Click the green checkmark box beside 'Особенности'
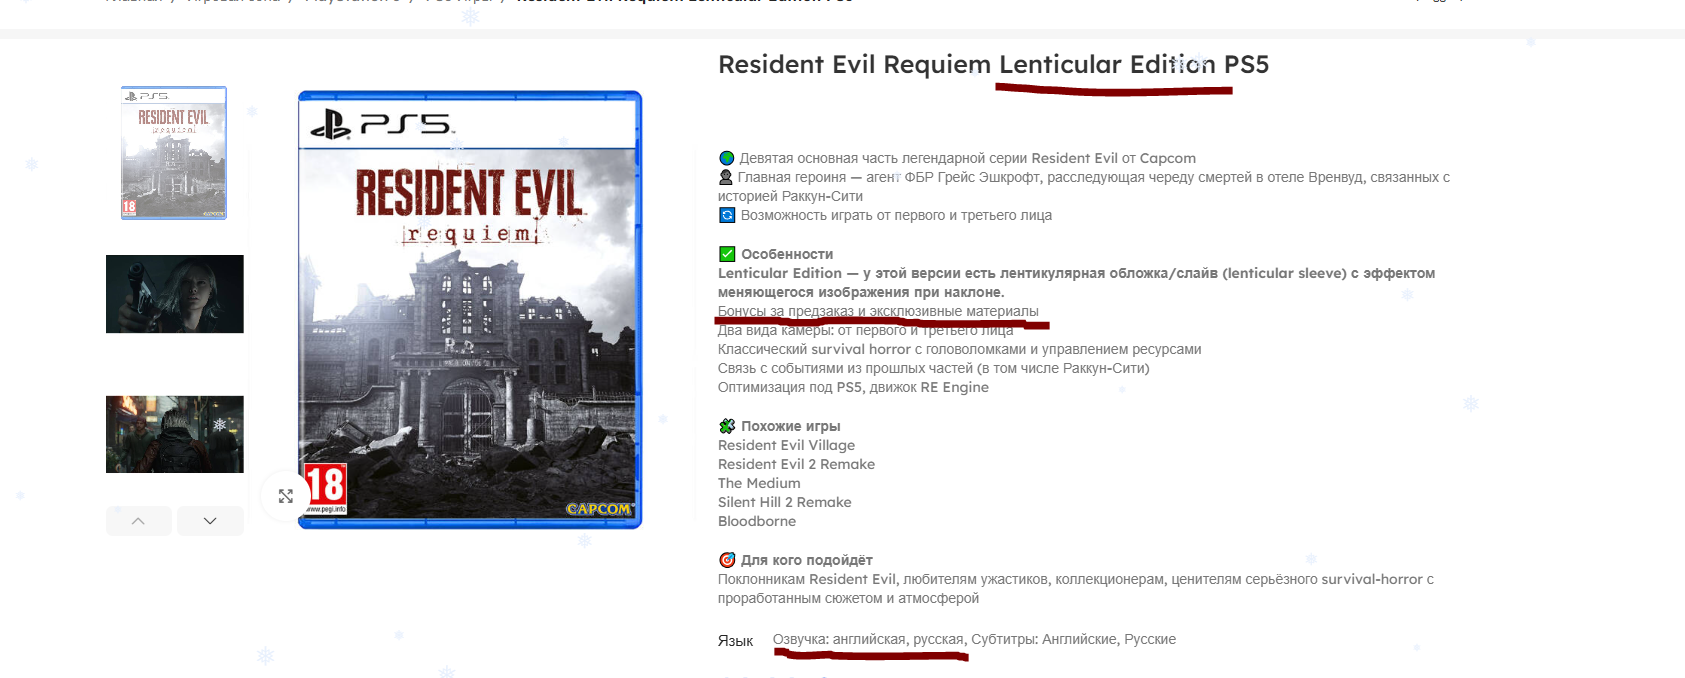Image resolution: width=1685 pixels, height=678 pixels. coord(727,254)
